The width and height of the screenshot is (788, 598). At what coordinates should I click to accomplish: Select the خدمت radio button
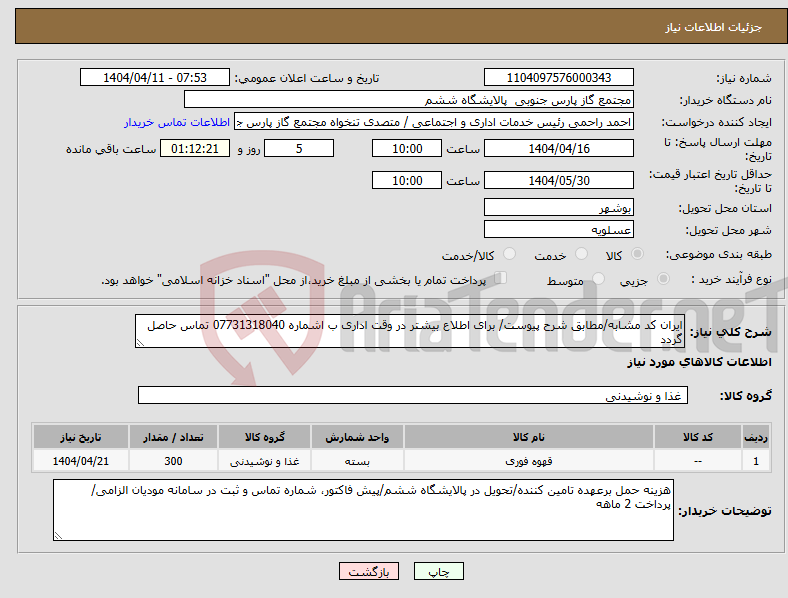[581, 254]
